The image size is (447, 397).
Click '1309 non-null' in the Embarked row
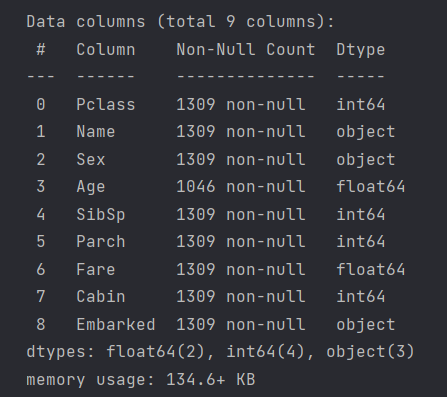coord(241,324)
